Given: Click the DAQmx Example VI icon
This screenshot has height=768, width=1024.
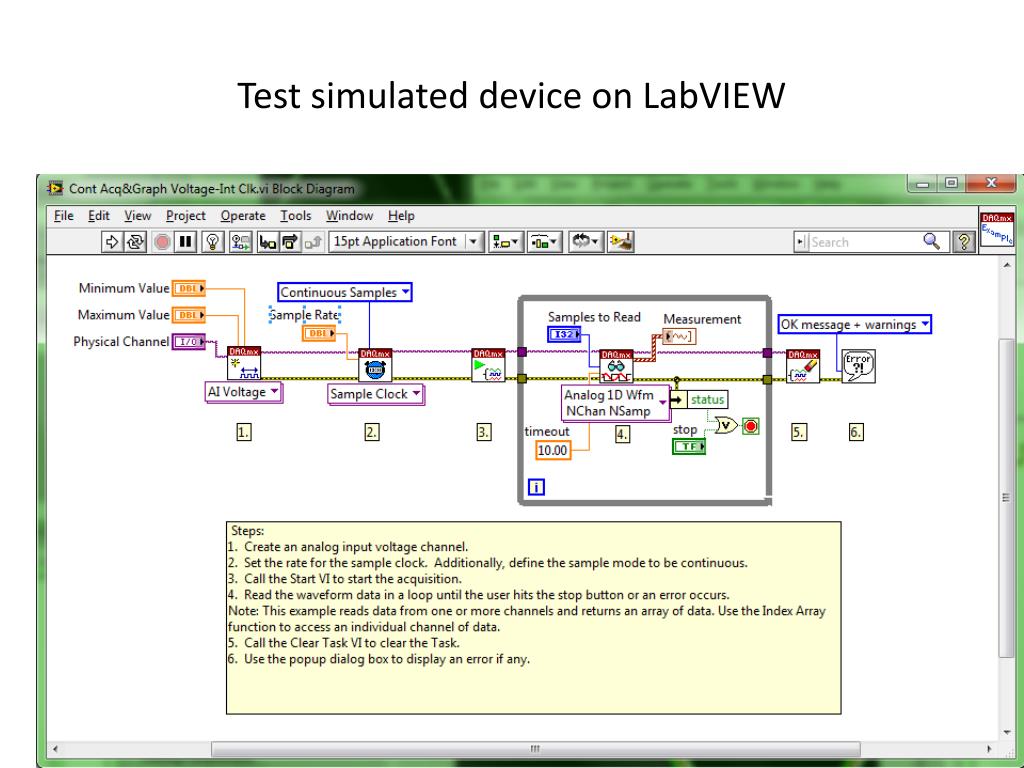Looking at the screenshot, I should click(997, 229).
